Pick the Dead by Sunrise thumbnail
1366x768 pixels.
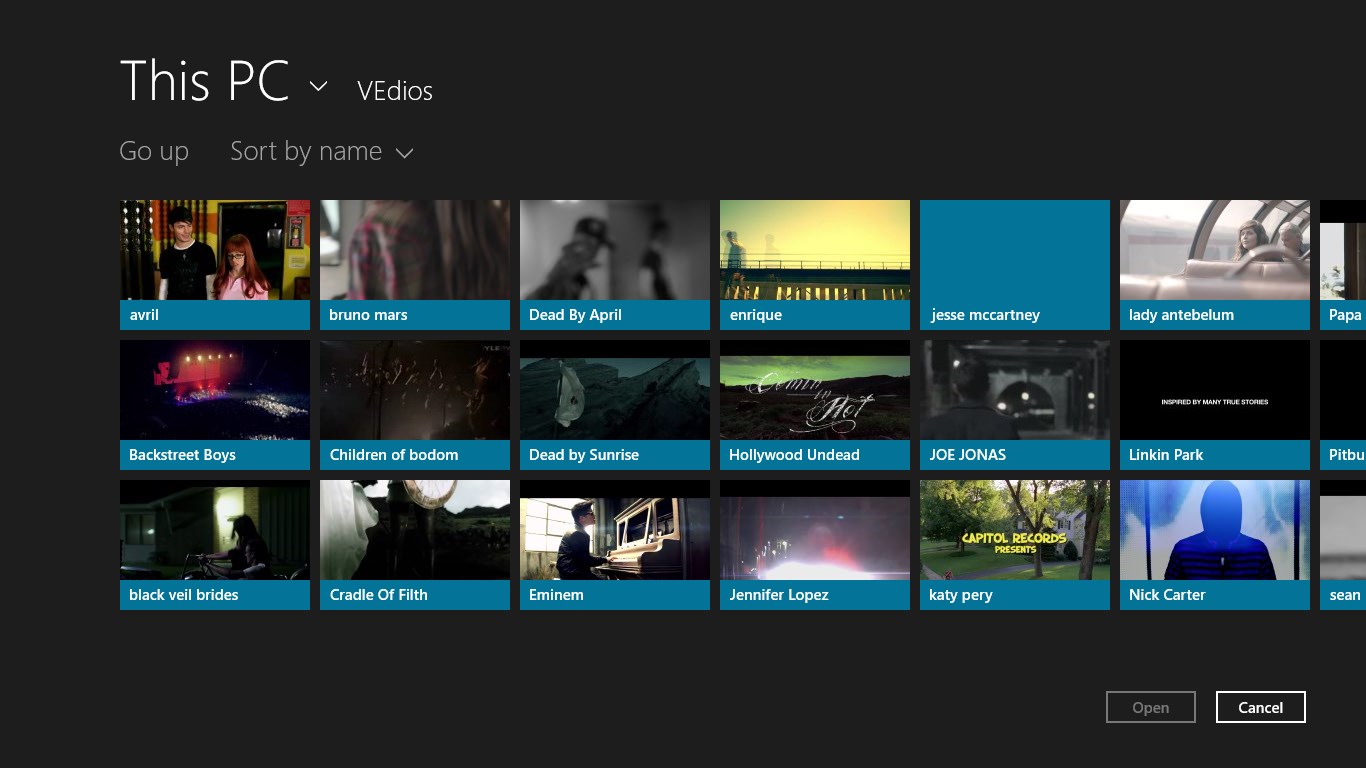pyautogui.click(x=615, y=405)
